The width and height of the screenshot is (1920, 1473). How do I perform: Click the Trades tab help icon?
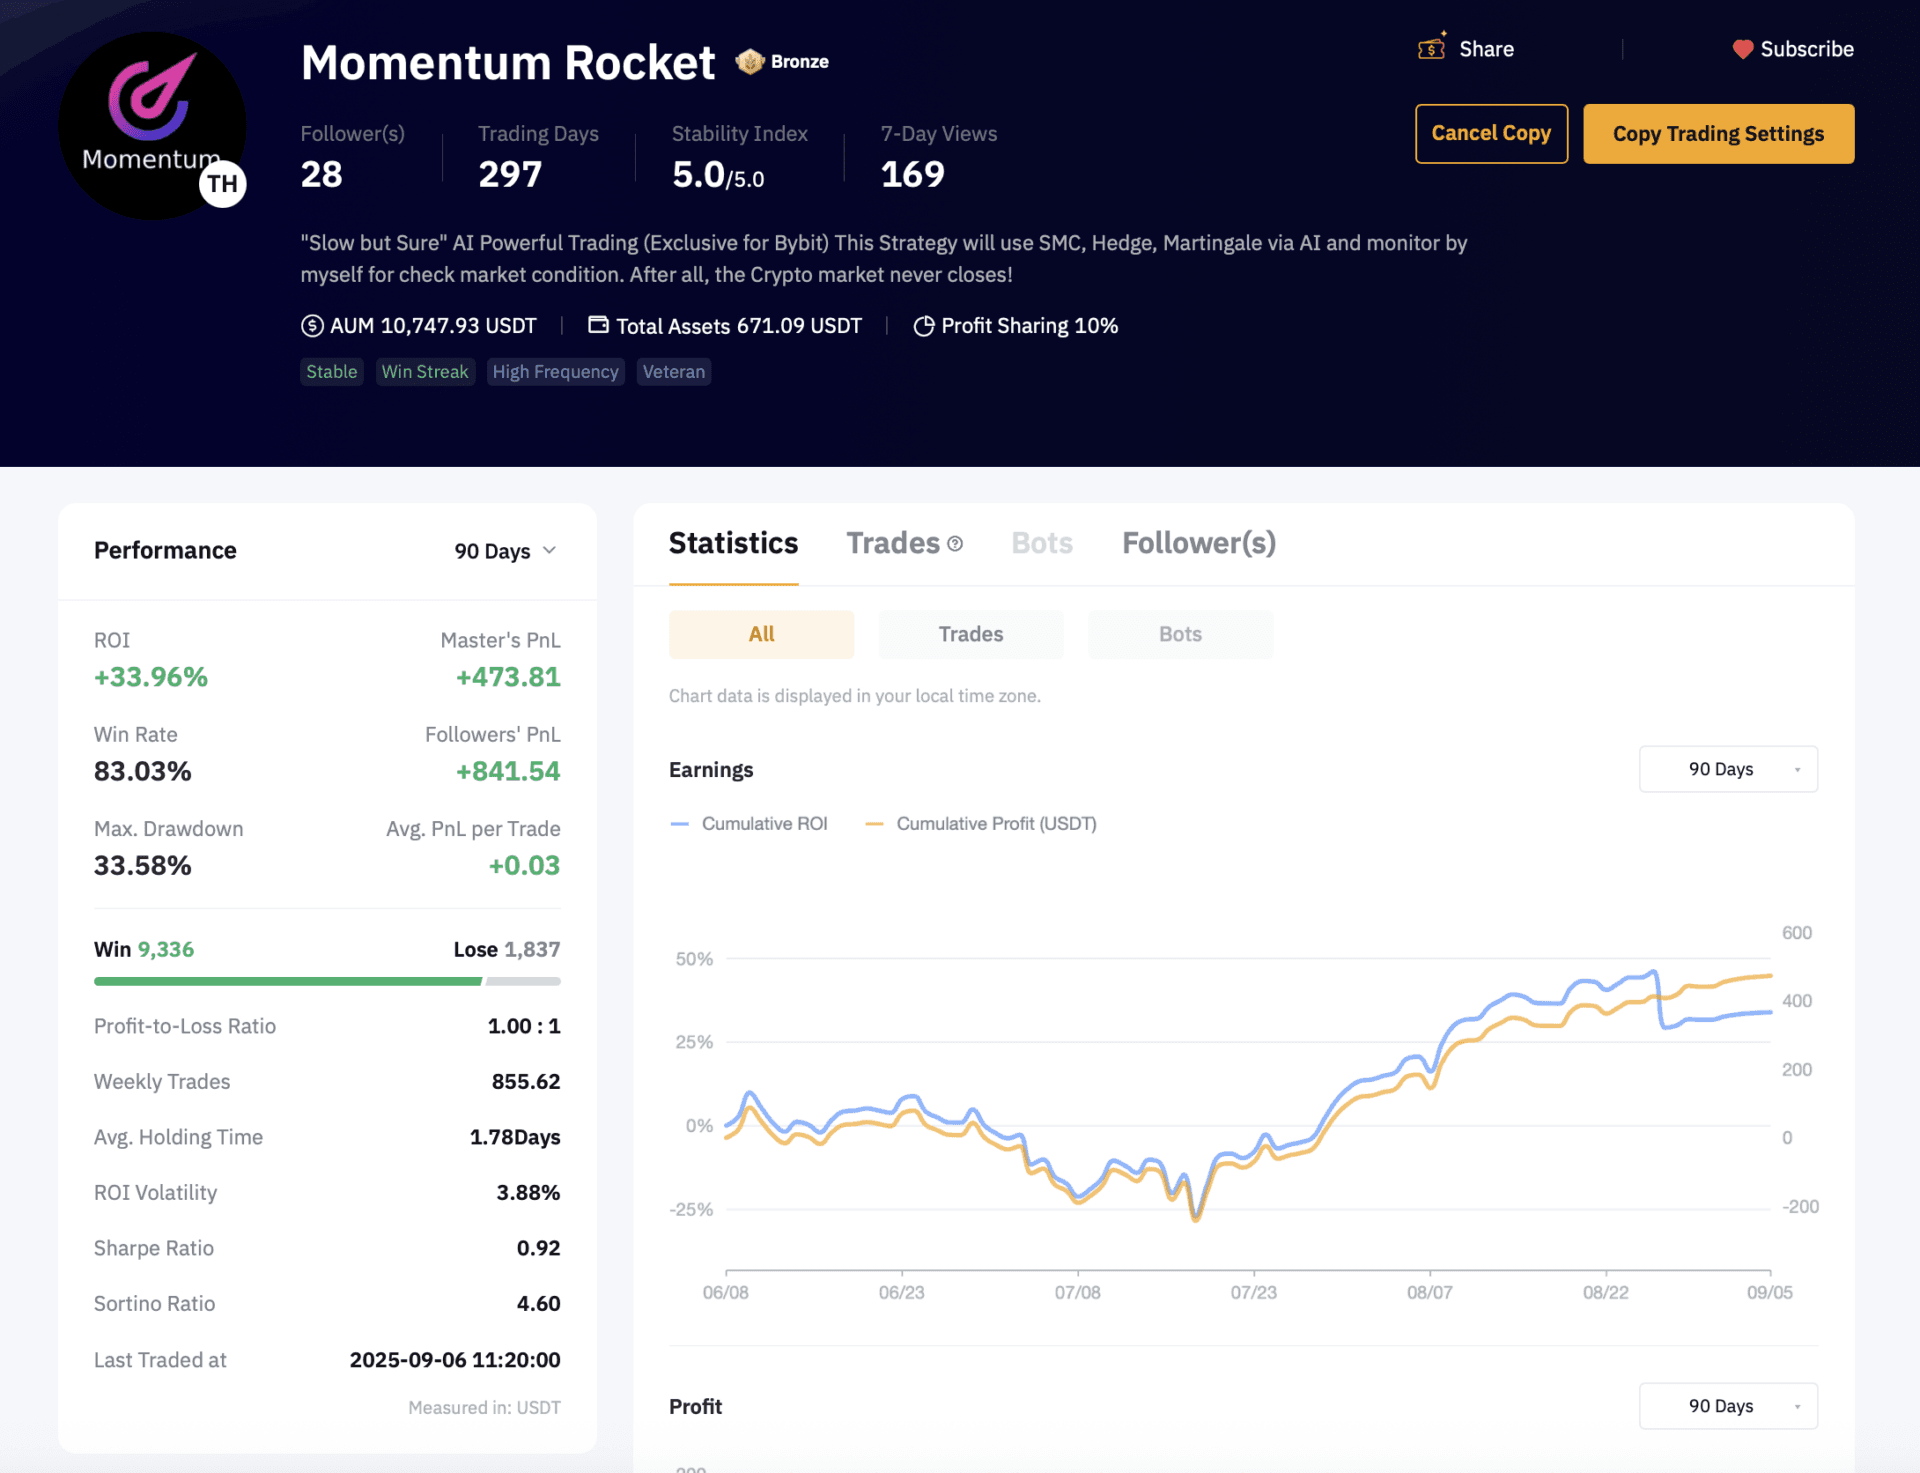click(x=955, y=544)
